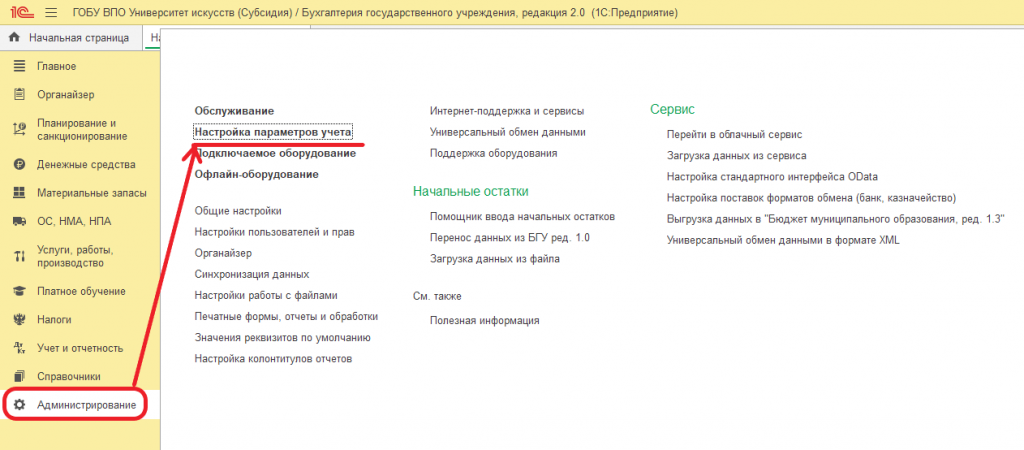1024x450 pixels.
Task: Click the Материальные запасы grid icon
Action: point(19,193)
